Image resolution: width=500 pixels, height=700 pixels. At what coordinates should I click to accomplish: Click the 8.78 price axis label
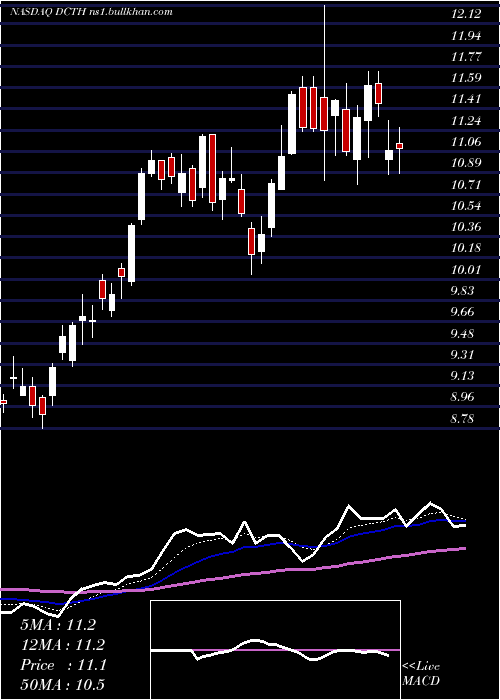pyautogui.click(x=460, y=418)
